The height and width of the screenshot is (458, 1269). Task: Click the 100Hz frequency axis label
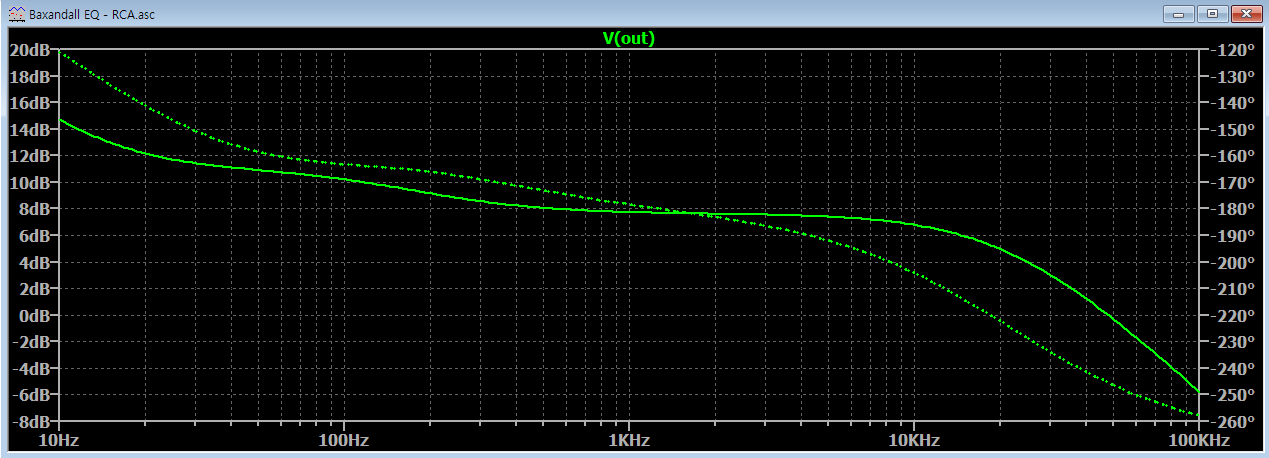[344, 441]
